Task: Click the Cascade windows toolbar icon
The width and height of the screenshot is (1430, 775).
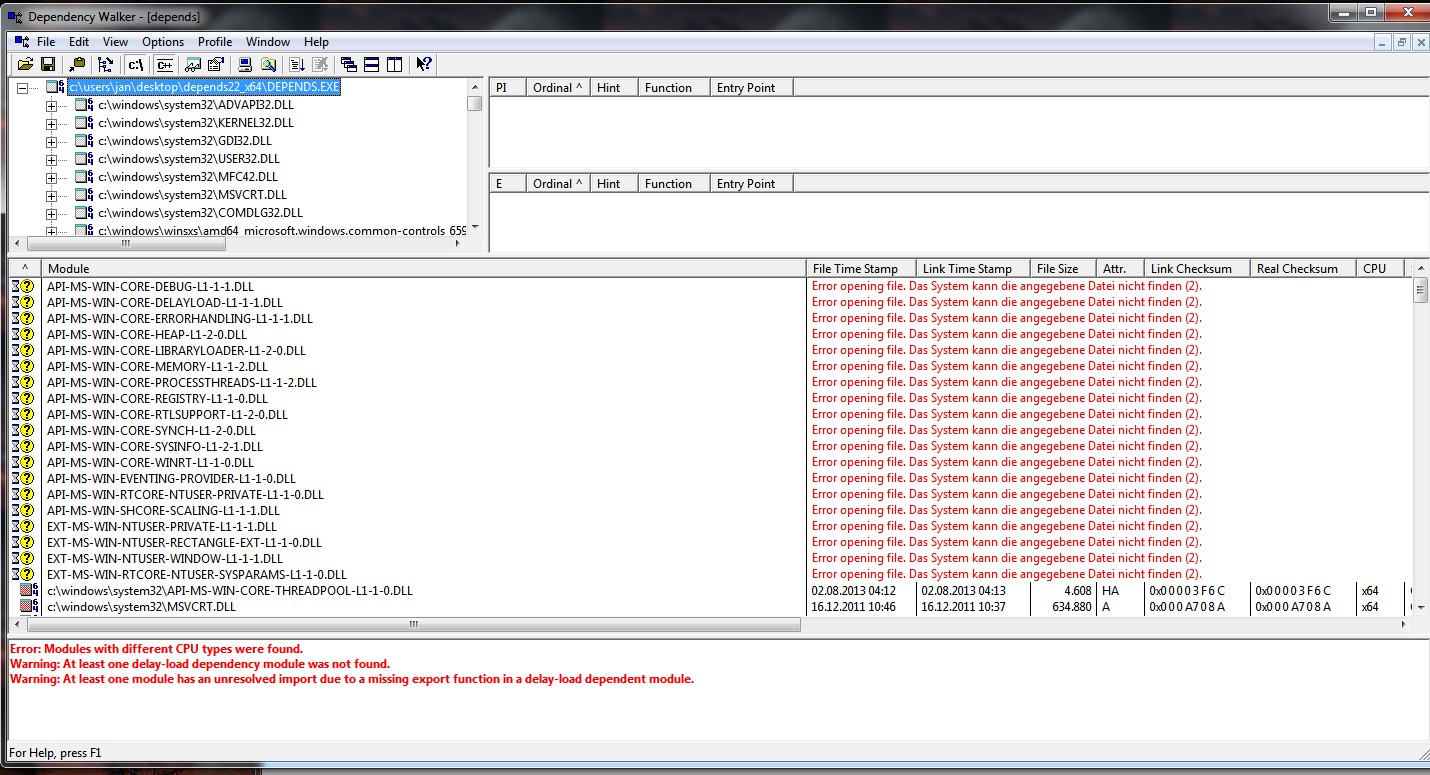Action: click(x=349, y=64)
